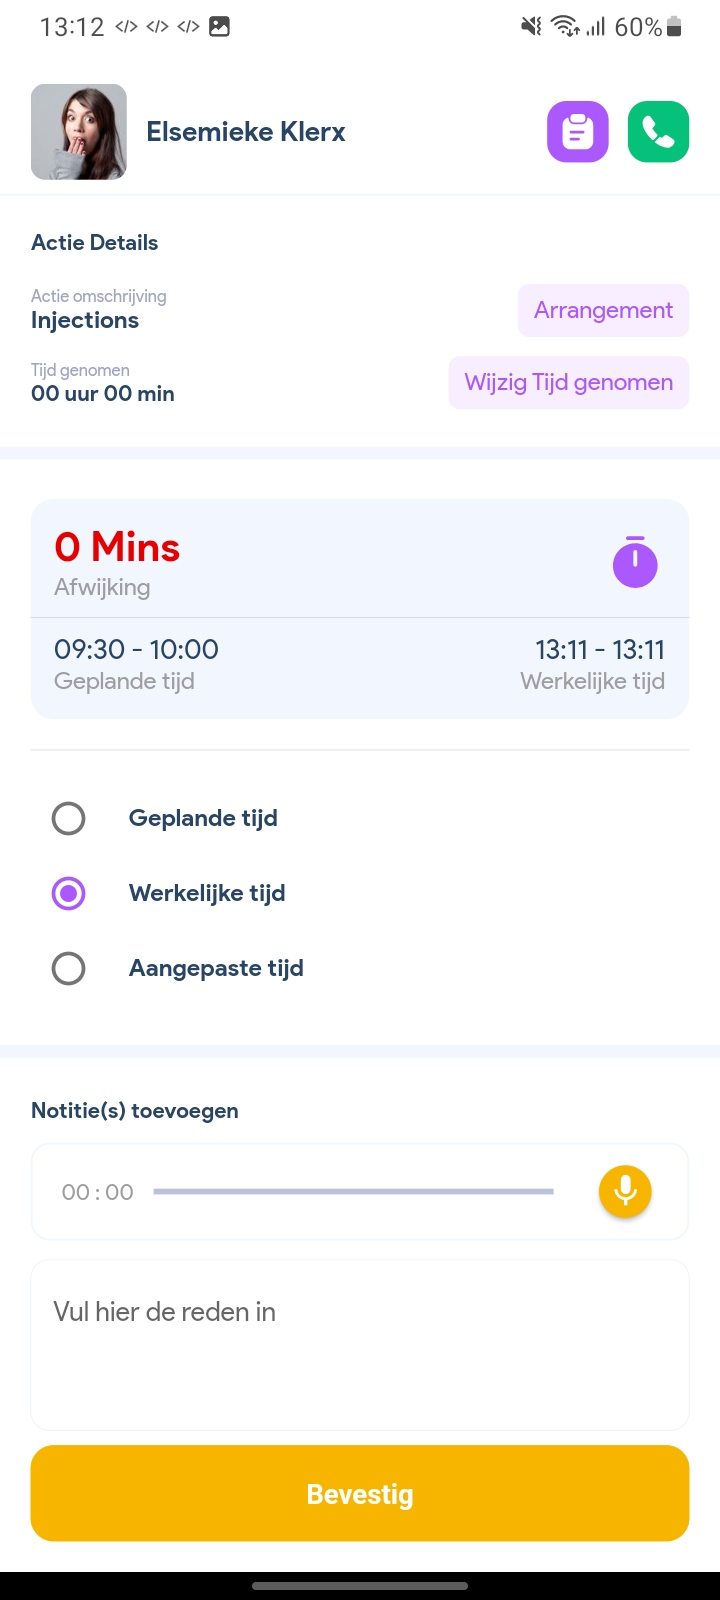
Task: Click the audio note progress slider
Action: (353, 1191)
